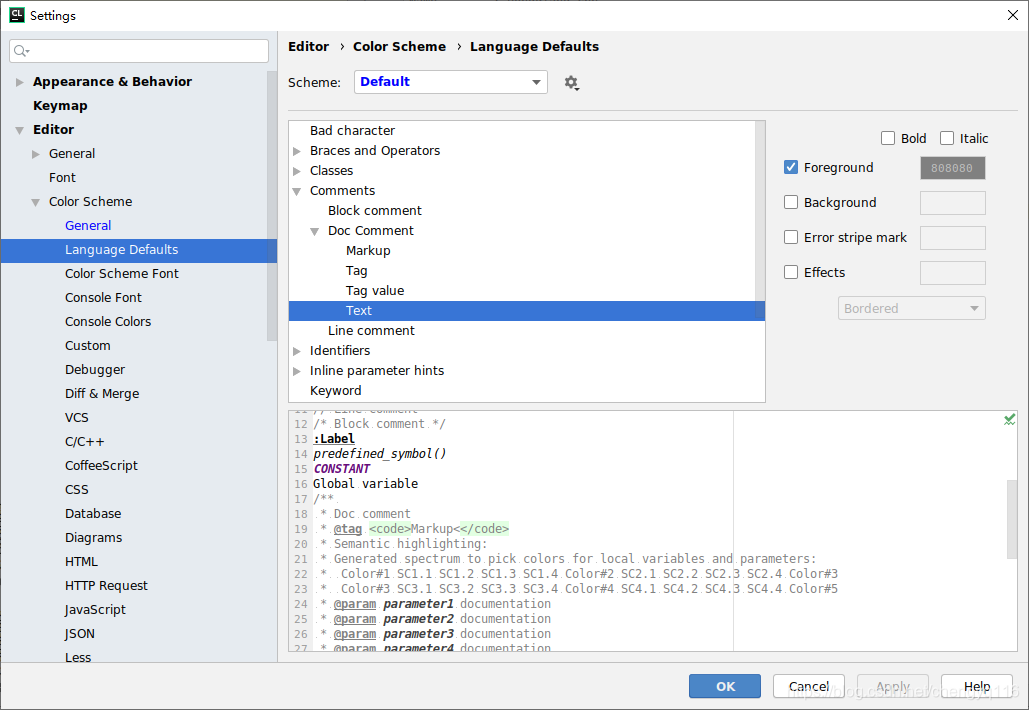Select VCS color settings

77,417
